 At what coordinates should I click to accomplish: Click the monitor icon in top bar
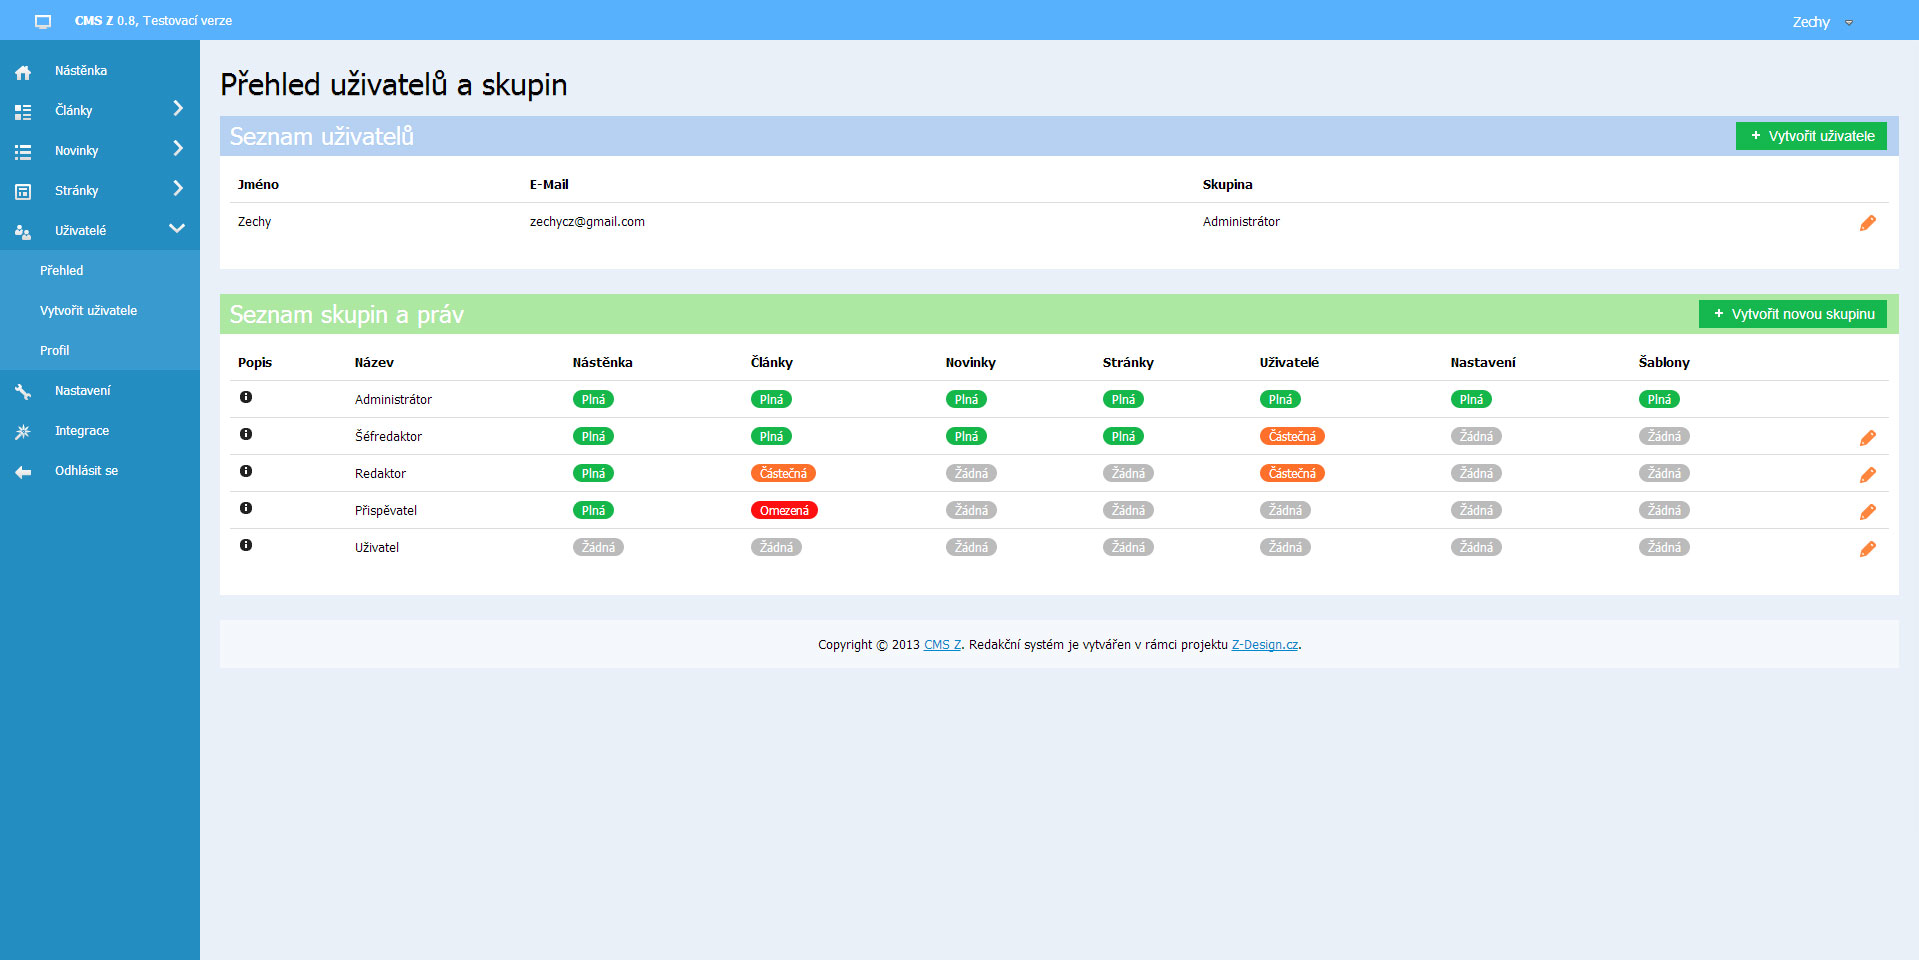(43, 21)
